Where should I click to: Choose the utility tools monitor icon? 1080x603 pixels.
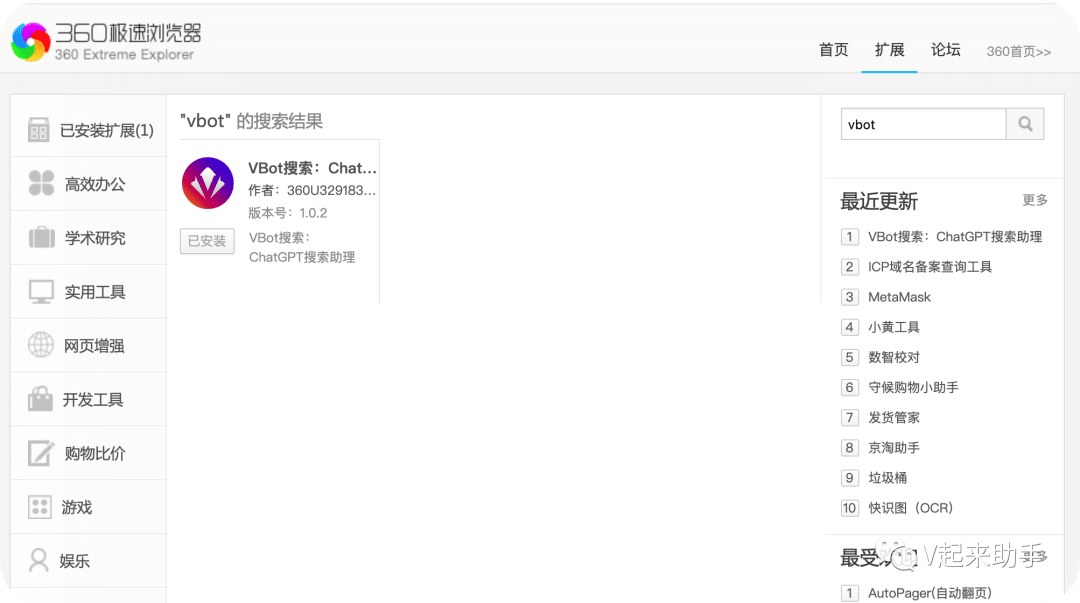pos(41,292)
